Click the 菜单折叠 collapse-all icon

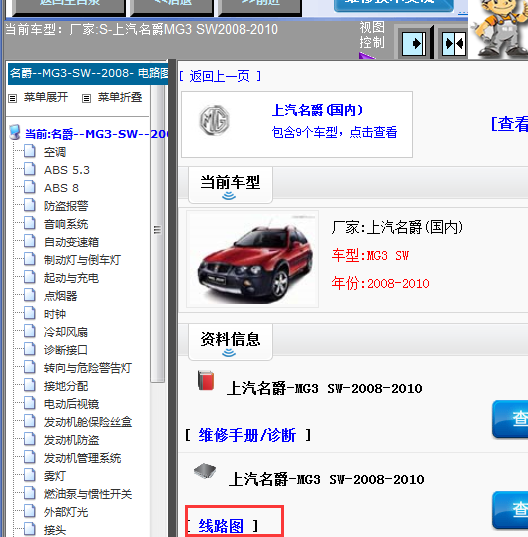pyautogui.click(x=86, y=99)
